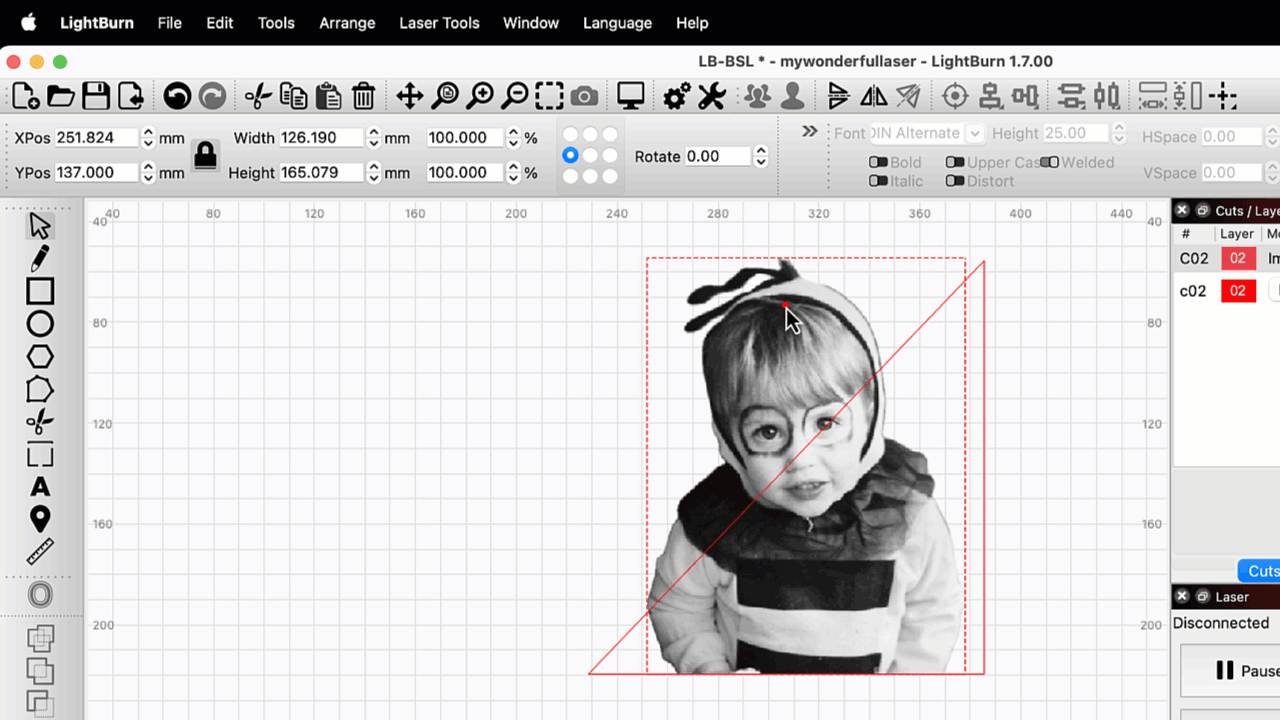Click the Width value stepper arrows
1280x720 pixels.
374,138
